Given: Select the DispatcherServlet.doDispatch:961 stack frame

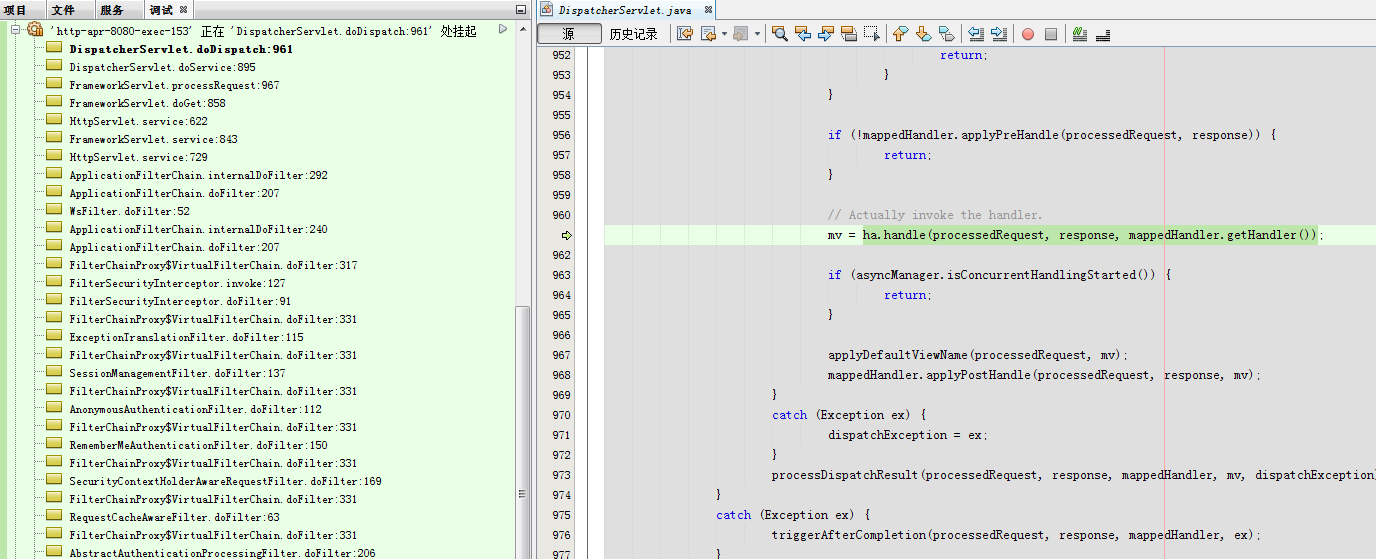Looking at the screenshot, I should (x=181, y=49).
